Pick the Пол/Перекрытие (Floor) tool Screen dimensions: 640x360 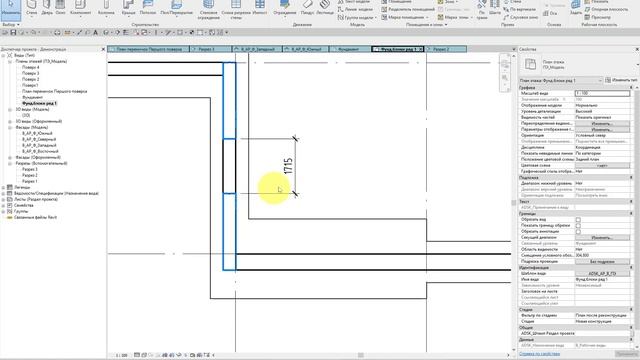pos(176,8)
